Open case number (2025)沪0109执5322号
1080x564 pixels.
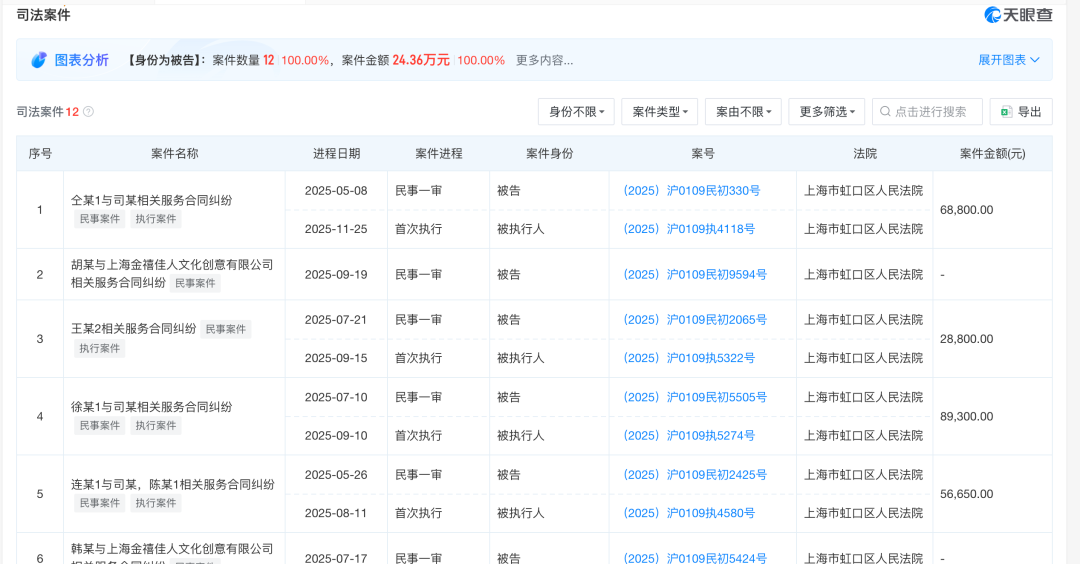pos(688,358)
